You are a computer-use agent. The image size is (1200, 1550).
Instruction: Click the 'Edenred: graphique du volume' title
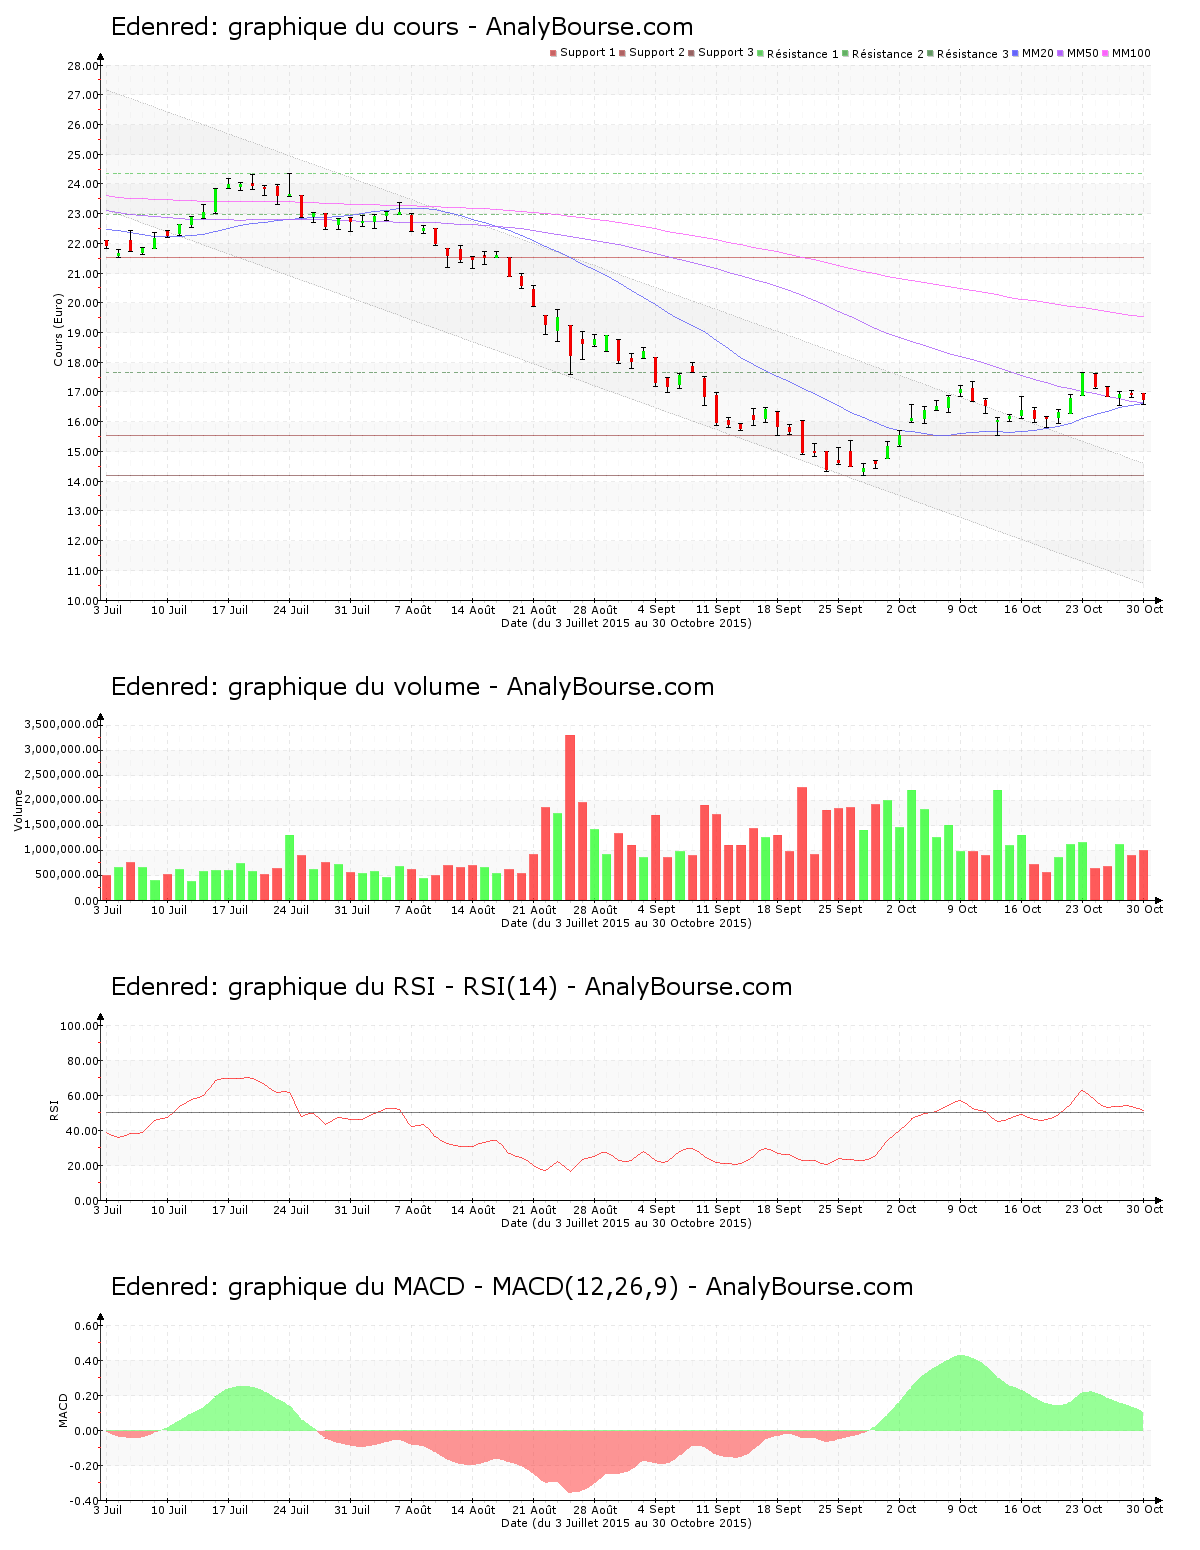pos(413,687)
